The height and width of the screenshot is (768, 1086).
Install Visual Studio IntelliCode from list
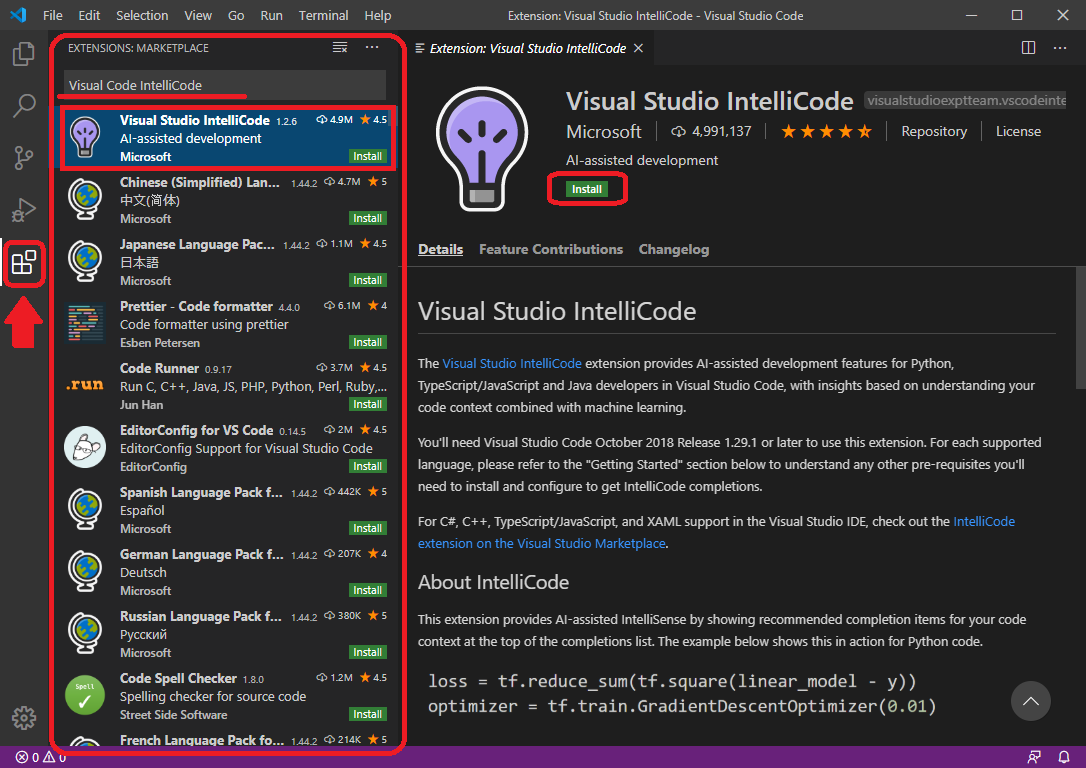(367, 157)
